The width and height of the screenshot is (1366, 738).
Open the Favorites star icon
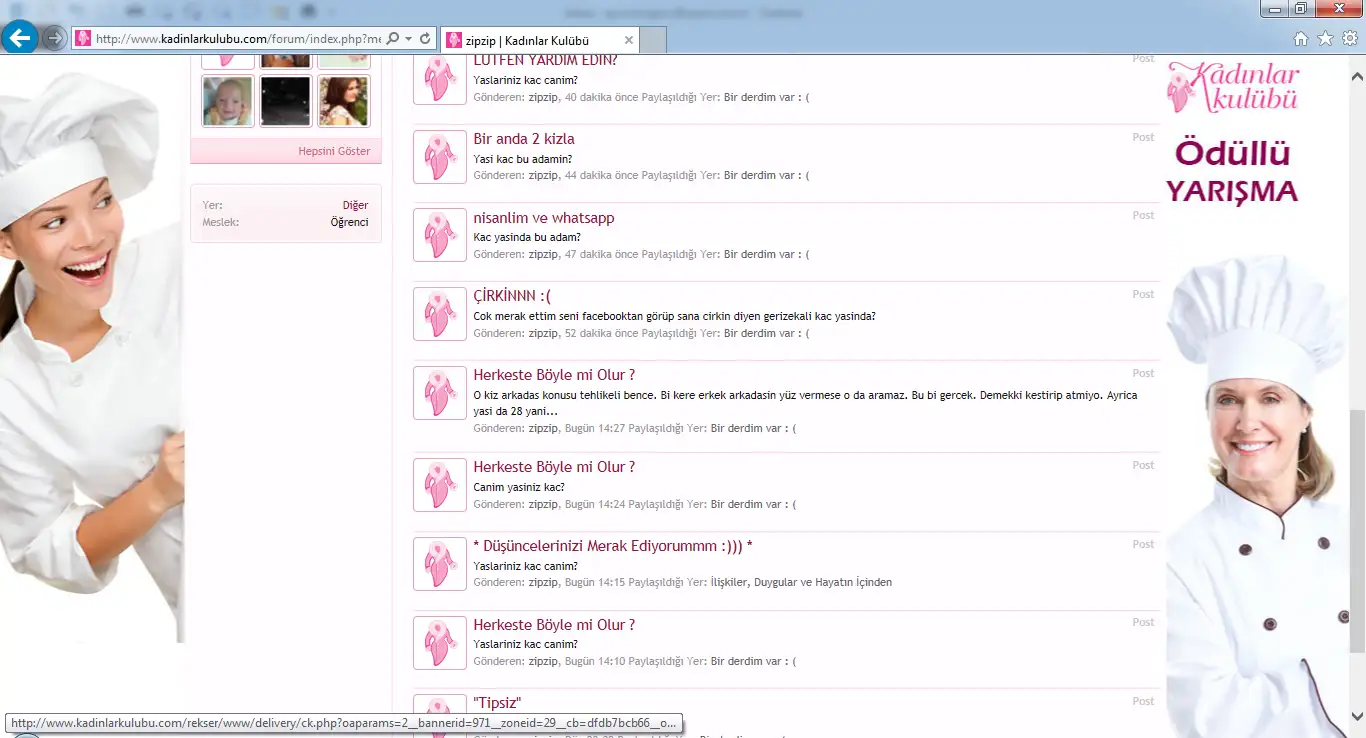coord(1325,39)
